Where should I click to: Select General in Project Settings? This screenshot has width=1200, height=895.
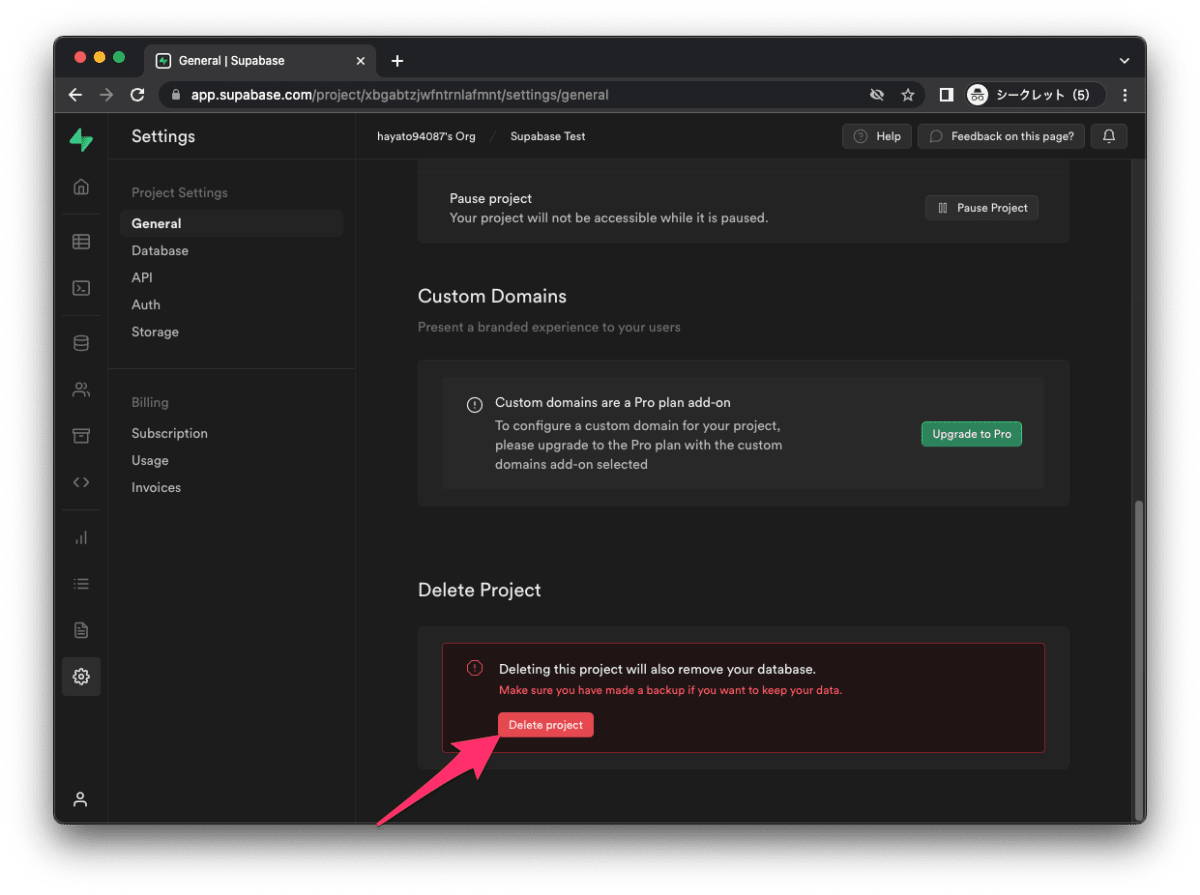pos(231,223)
